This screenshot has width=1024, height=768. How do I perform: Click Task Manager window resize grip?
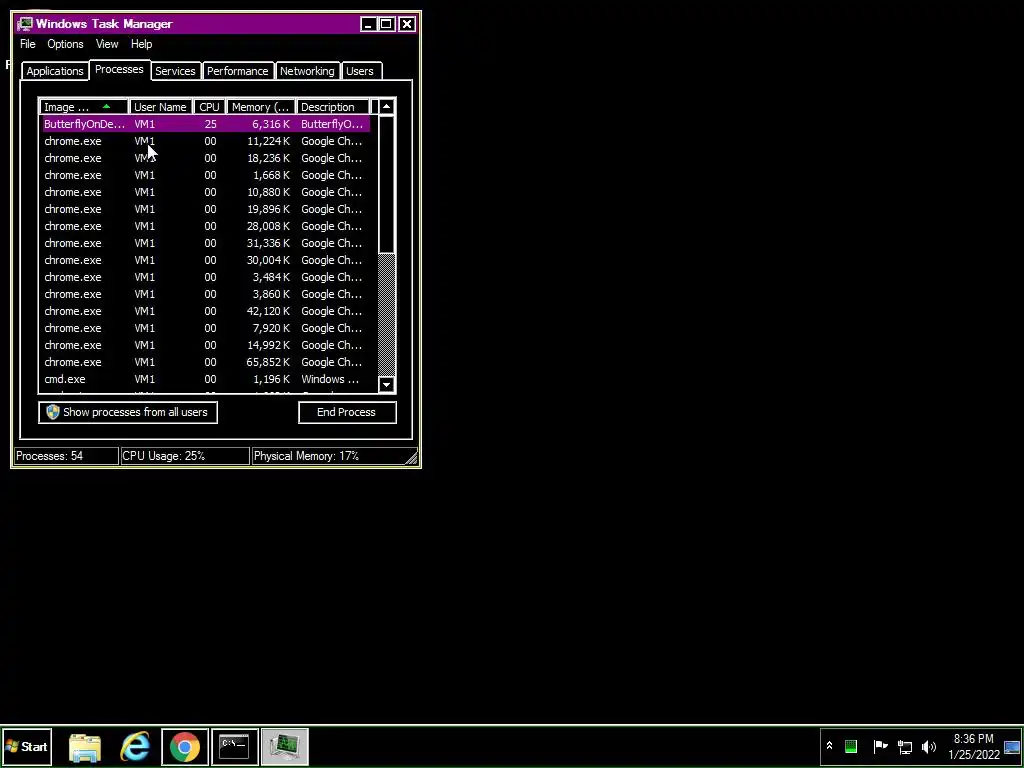pos(411,458)
